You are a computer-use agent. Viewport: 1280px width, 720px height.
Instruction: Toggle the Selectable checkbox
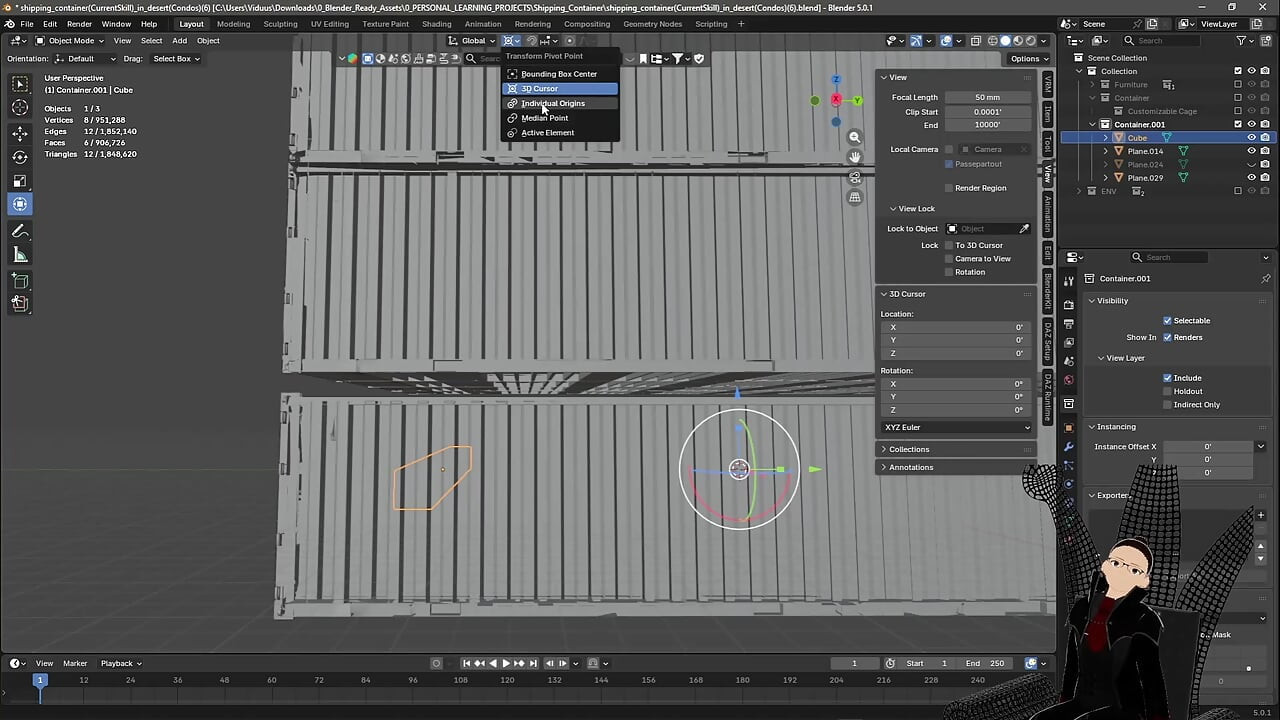click(1167, 321)
